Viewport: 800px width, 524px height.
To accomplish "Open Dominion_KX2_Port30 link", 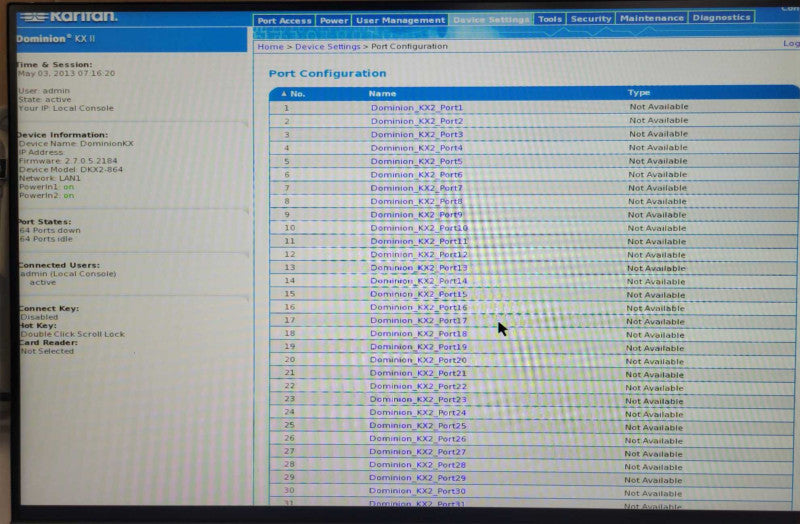I will pos(418,491).
